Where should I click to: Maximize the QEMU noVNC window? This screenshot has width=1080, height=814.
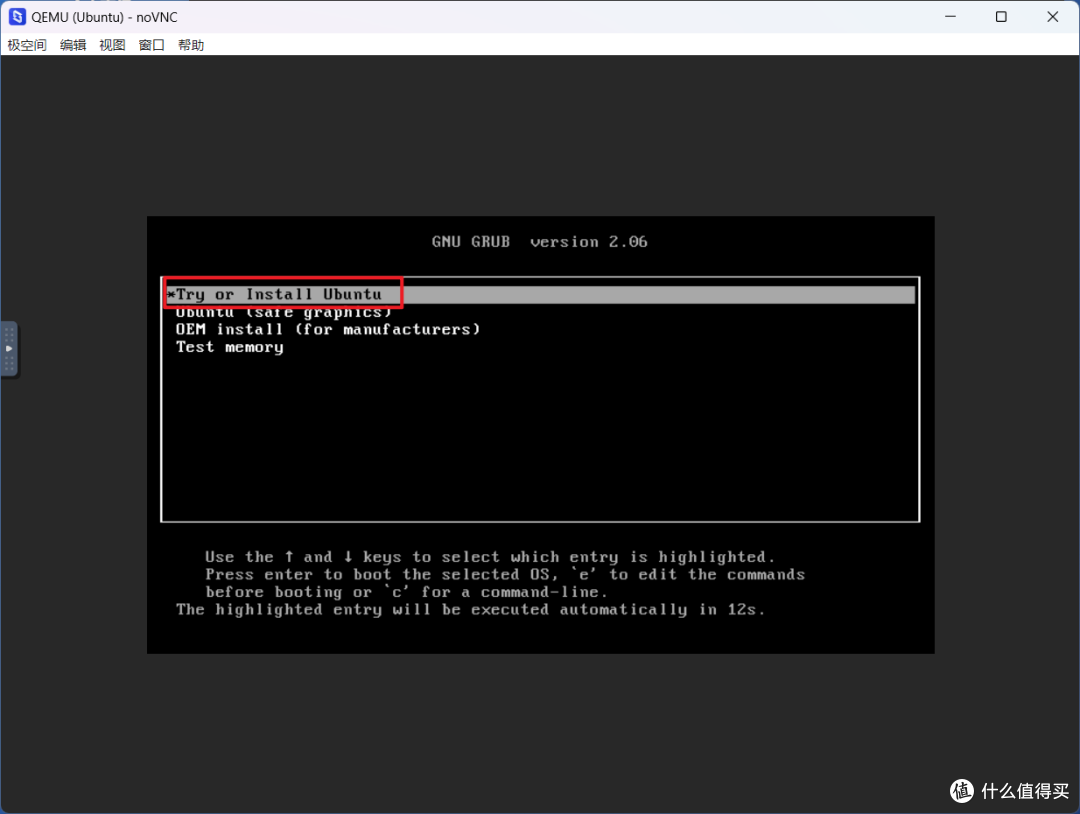coord(1001,17)
